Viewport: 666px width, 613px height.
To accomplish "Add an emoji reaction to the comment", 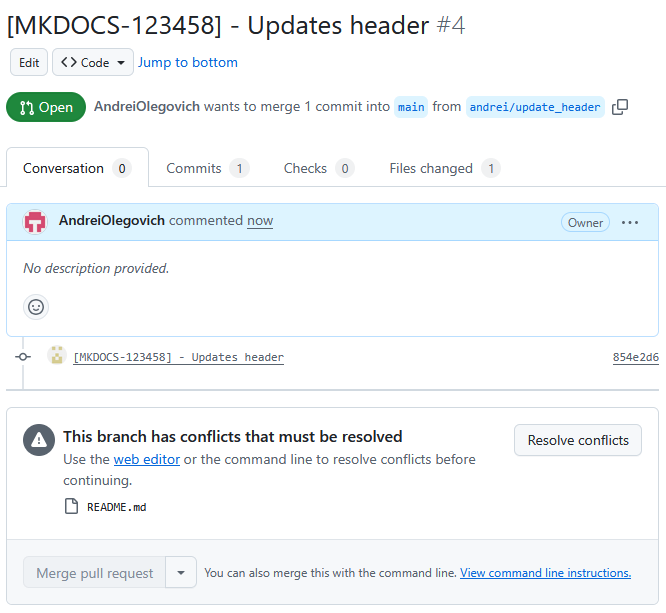I will pos(36,307).
